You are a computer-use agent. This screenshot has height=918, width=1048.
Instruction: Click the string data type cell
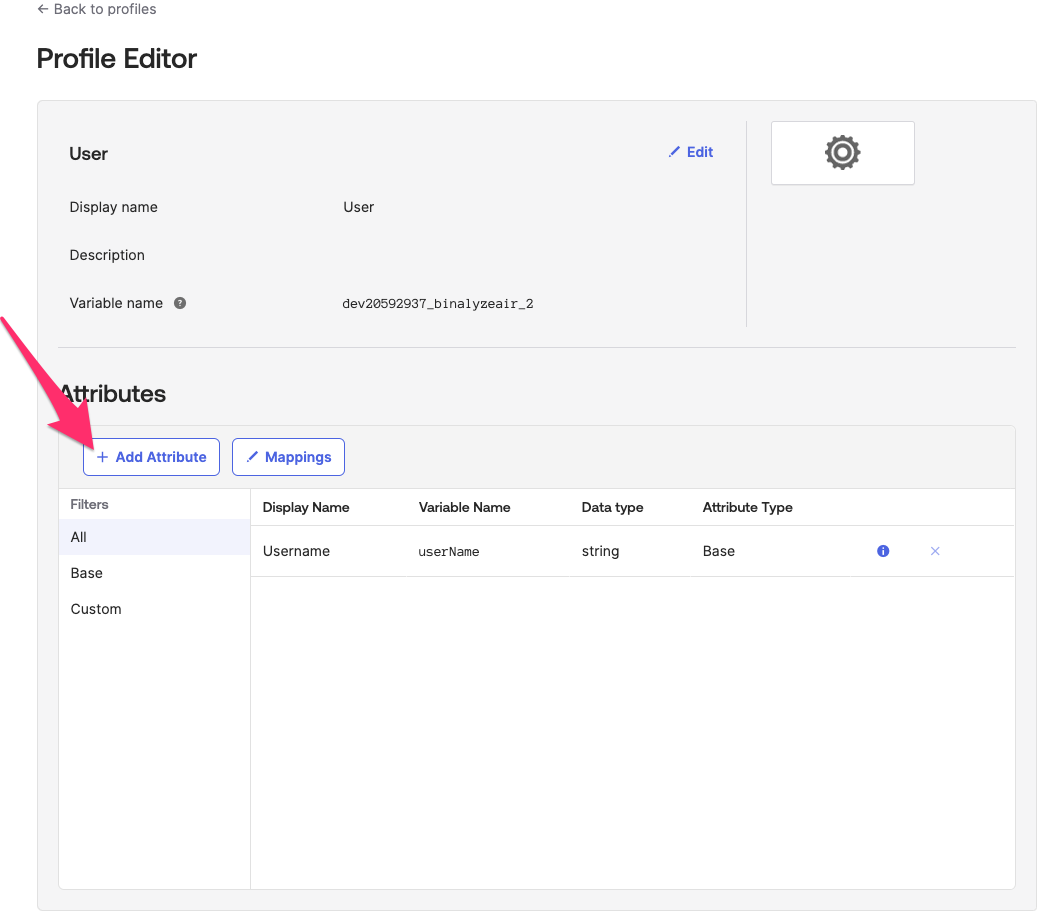coord(600,551)
